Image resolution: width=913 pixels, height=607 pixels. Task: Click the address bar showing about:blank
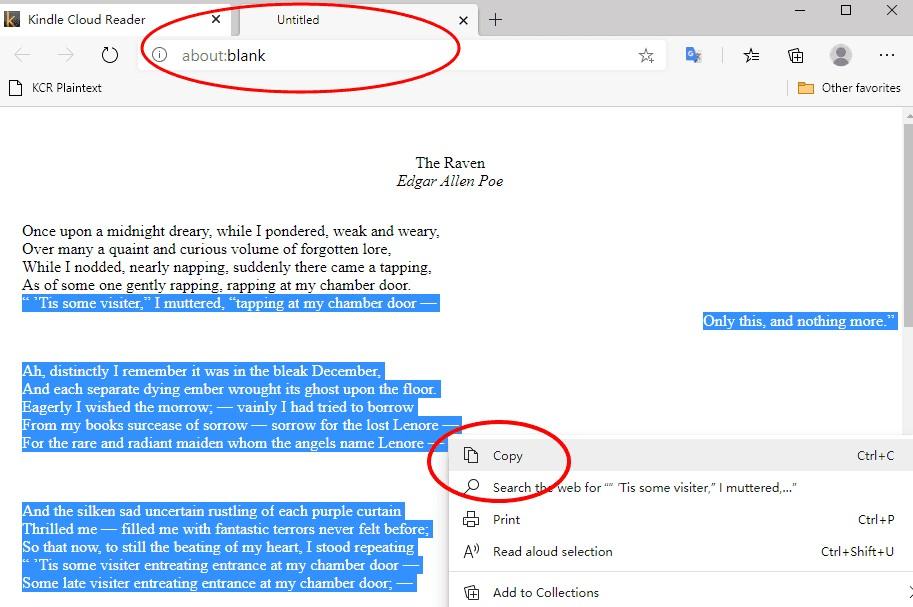[300, 56]
